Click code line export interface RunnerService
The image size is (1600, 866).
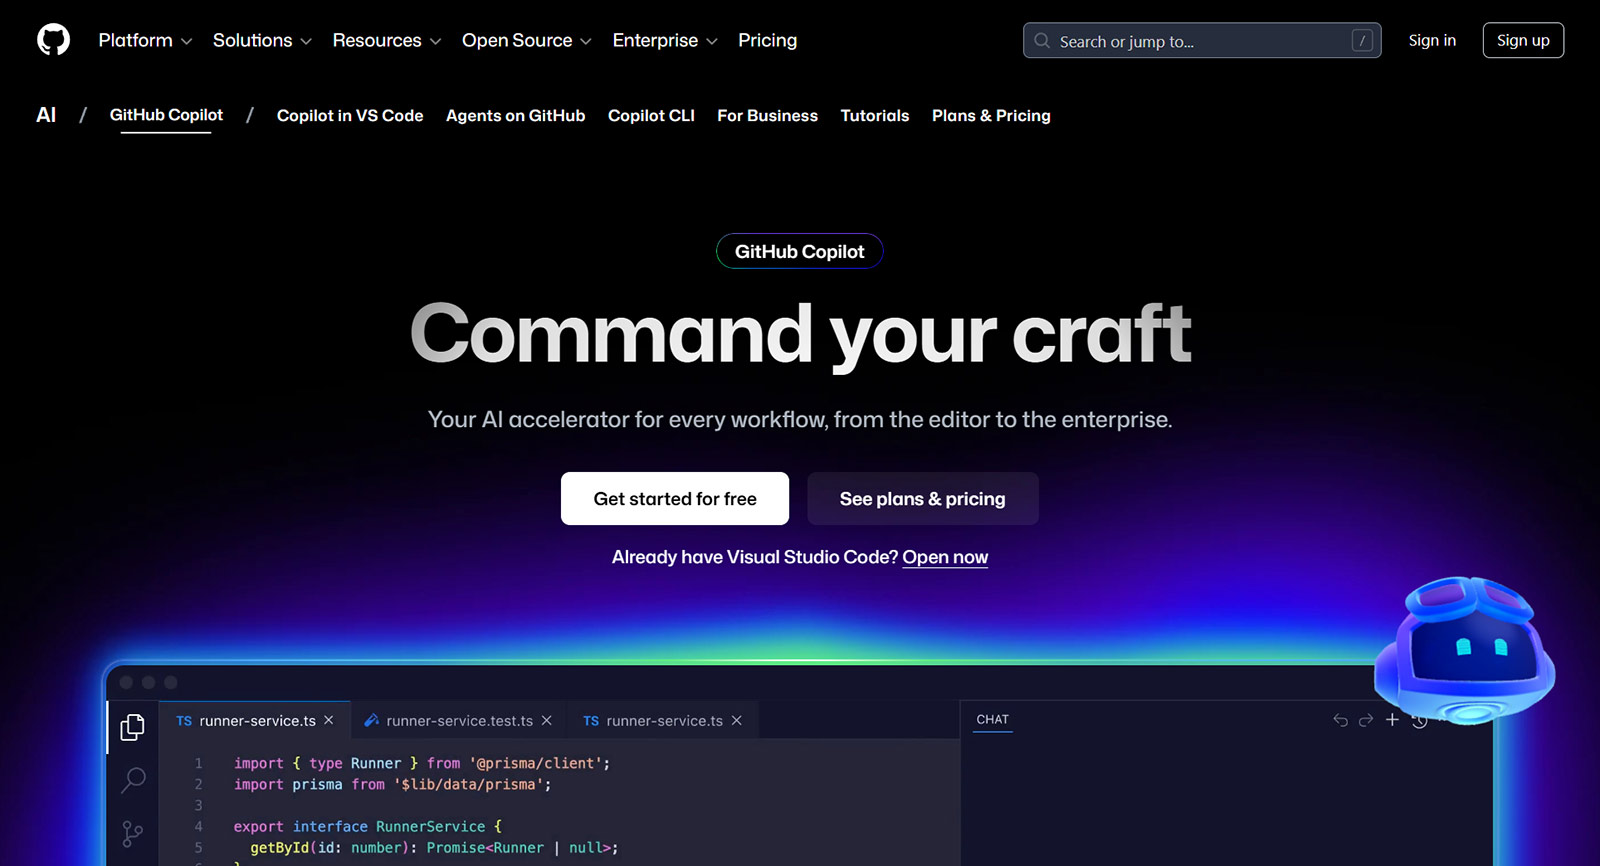coord(368,826)
